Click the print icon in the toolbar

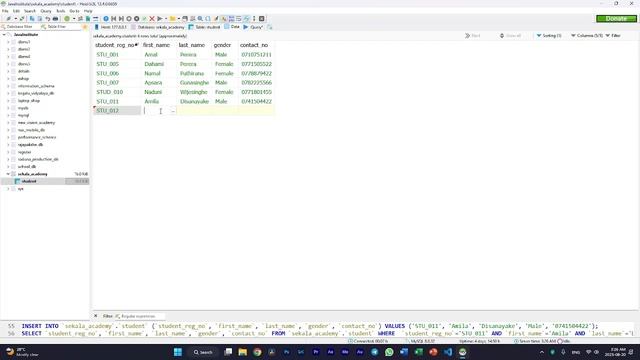[56, 19]
